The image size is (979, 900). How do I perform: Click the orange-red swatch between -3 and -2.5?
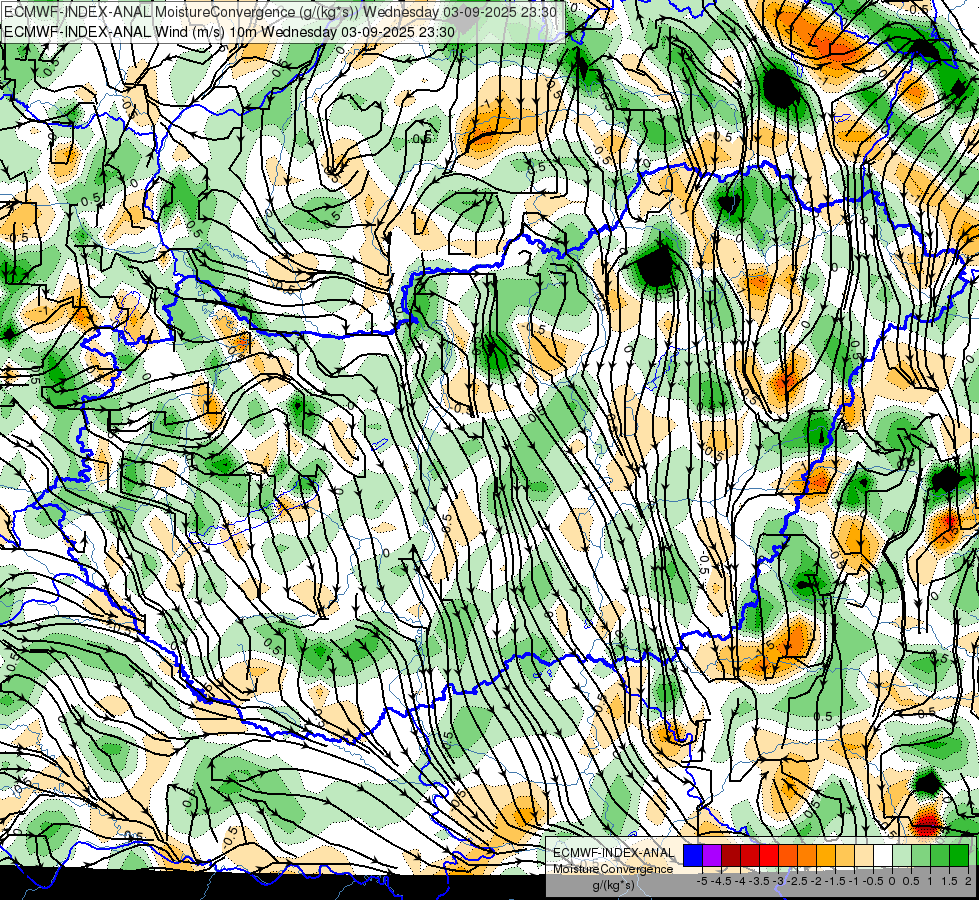pyautogui.click(x=788, y=856)
